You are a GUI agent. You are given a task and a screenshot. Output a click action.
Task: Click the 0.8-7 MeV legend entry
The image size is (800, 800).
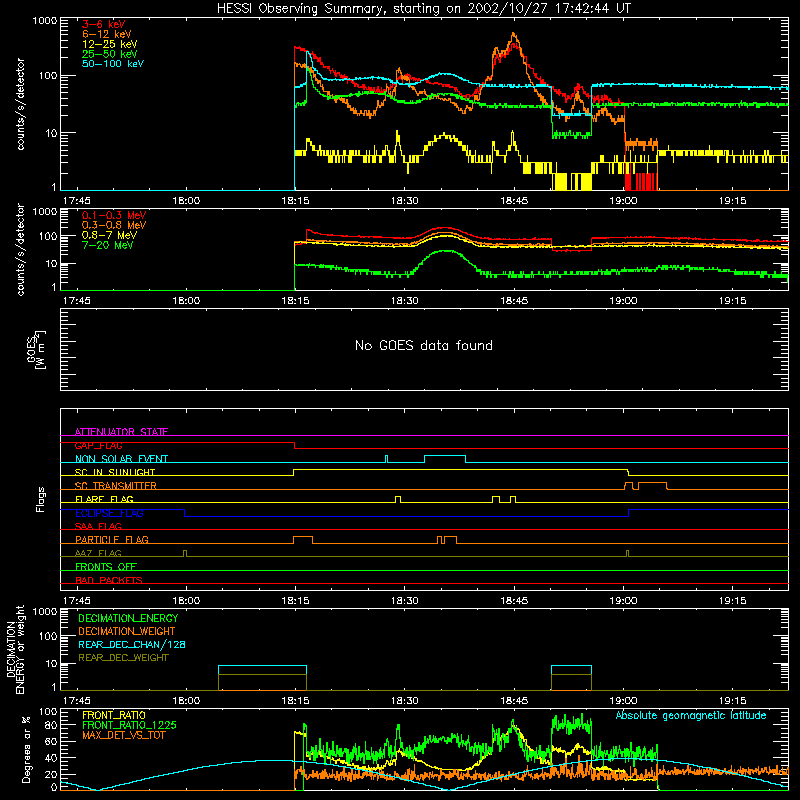pyautogui.click(x=109, y=235)
